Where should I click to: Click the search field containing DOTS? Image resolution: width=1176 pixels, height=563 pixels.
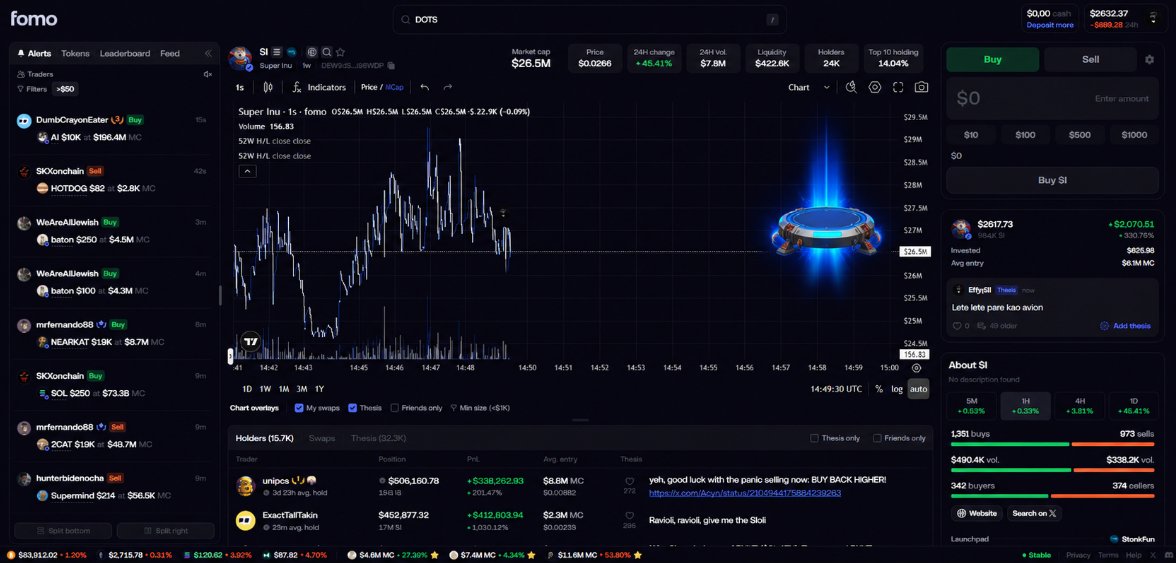click(590, 19)
